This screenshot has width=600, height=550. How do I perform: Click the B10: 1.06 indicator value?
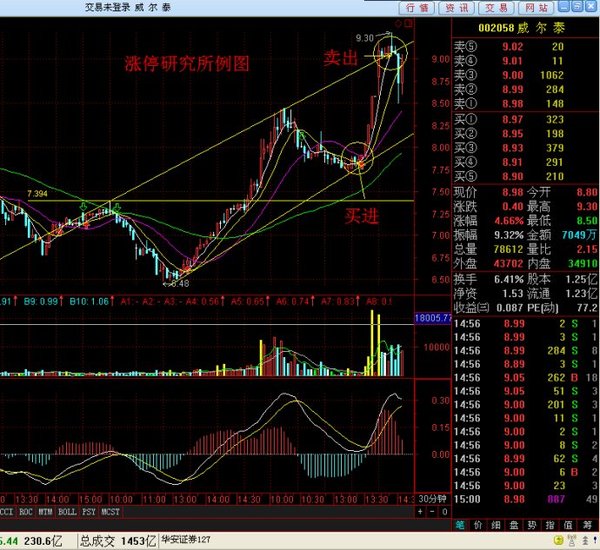pos(89,302)
